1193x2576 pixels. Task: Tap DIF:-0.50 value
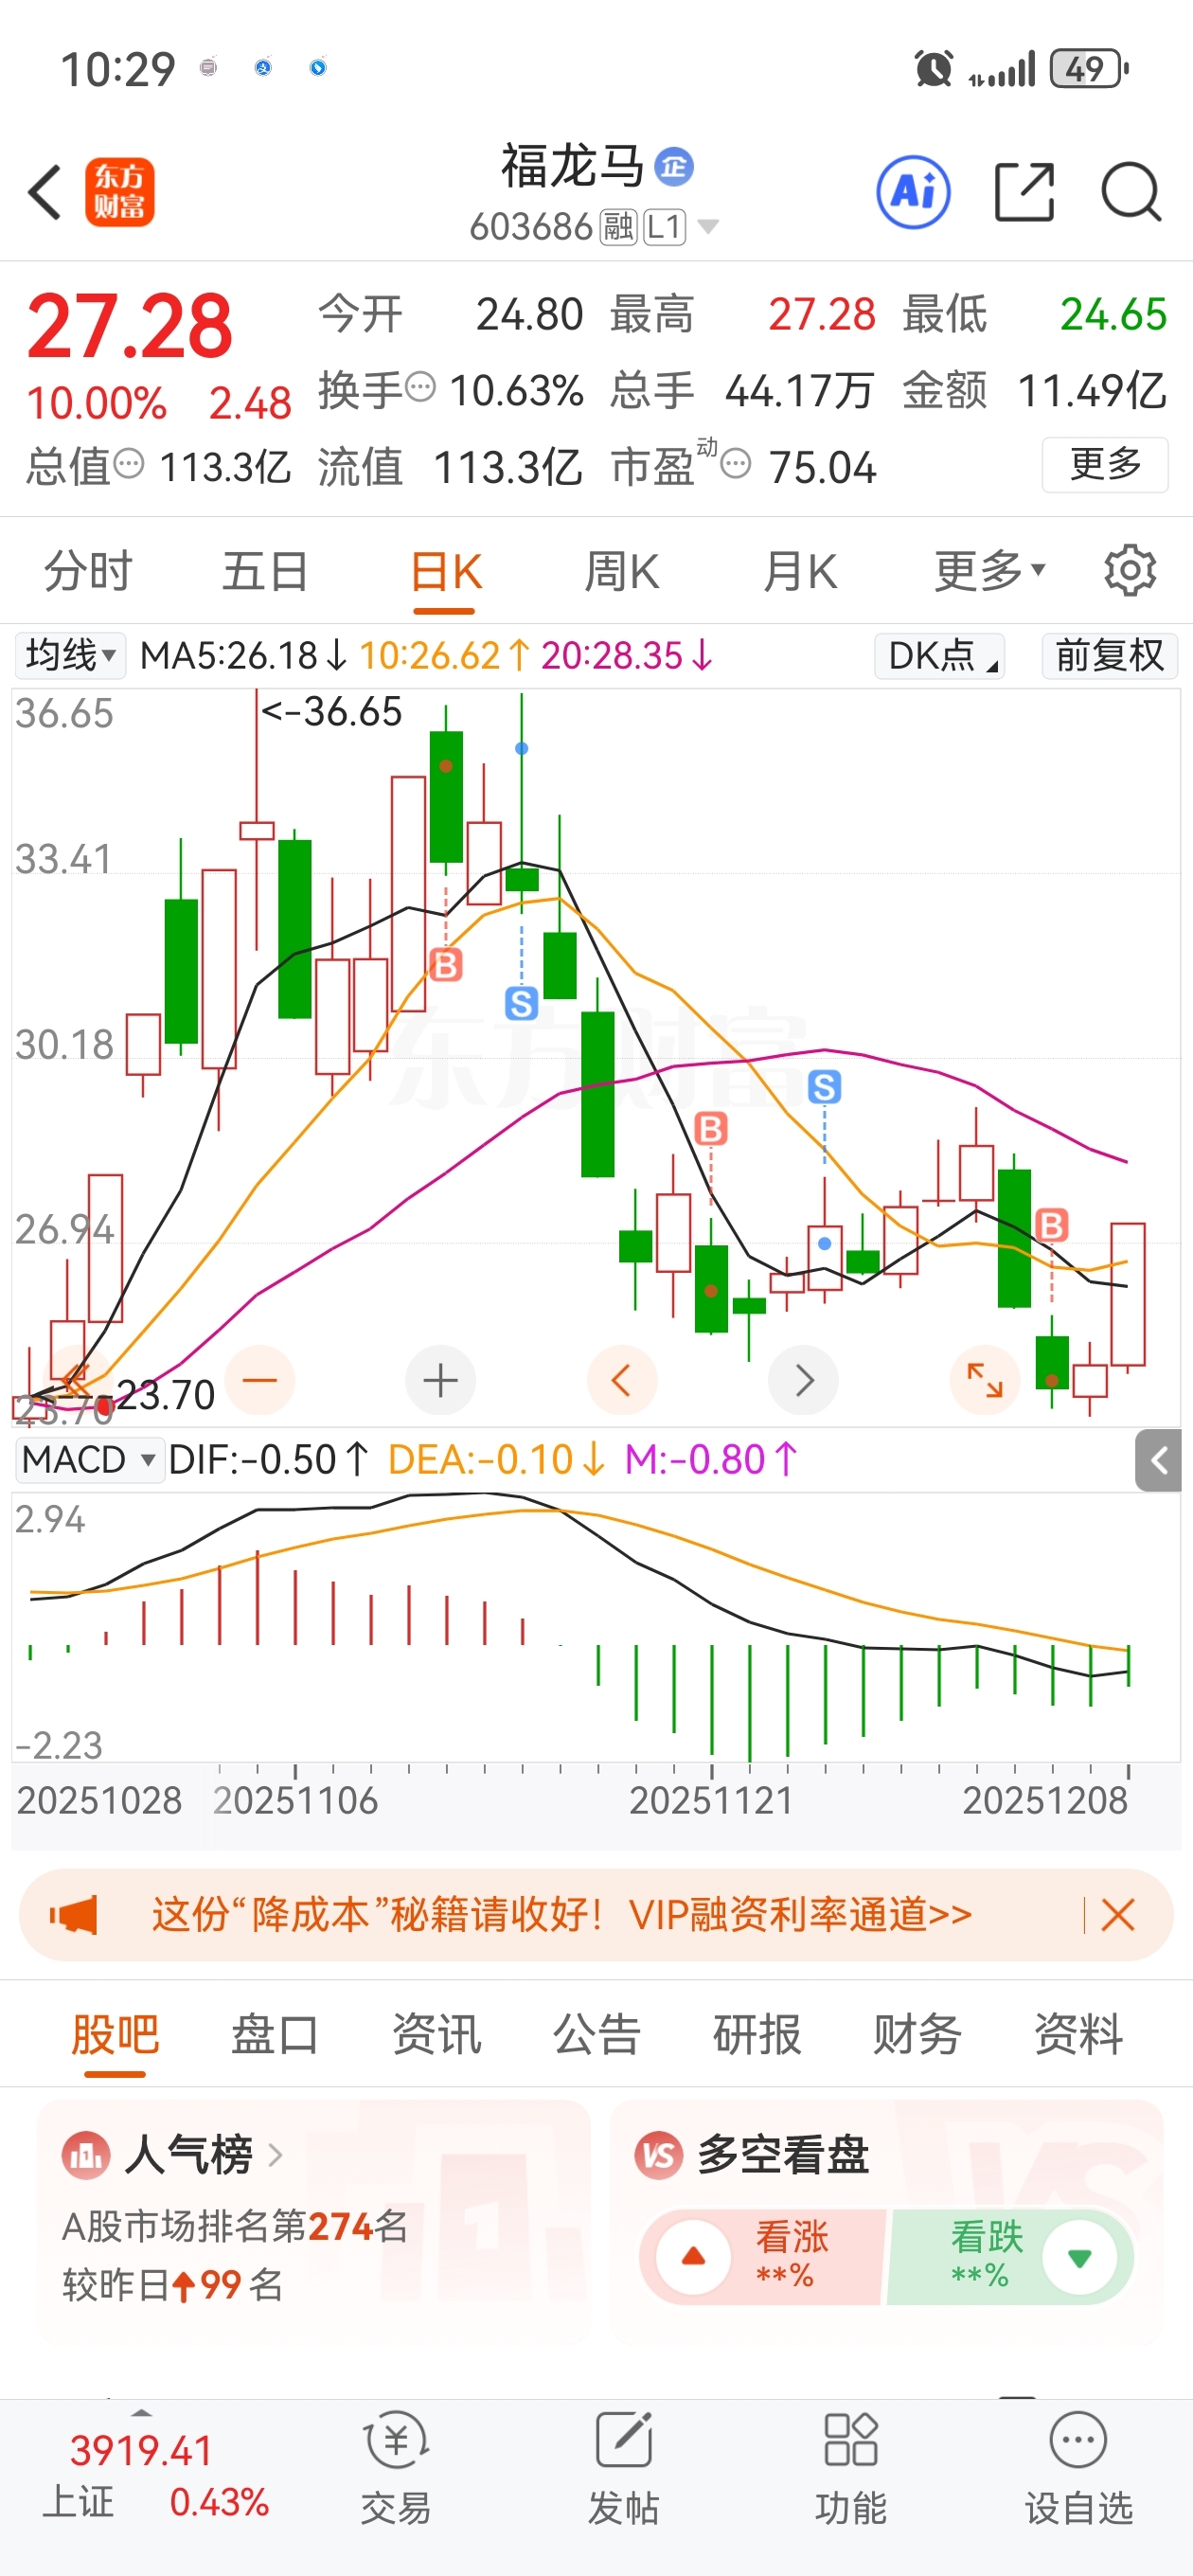(x=268, y=1460)
